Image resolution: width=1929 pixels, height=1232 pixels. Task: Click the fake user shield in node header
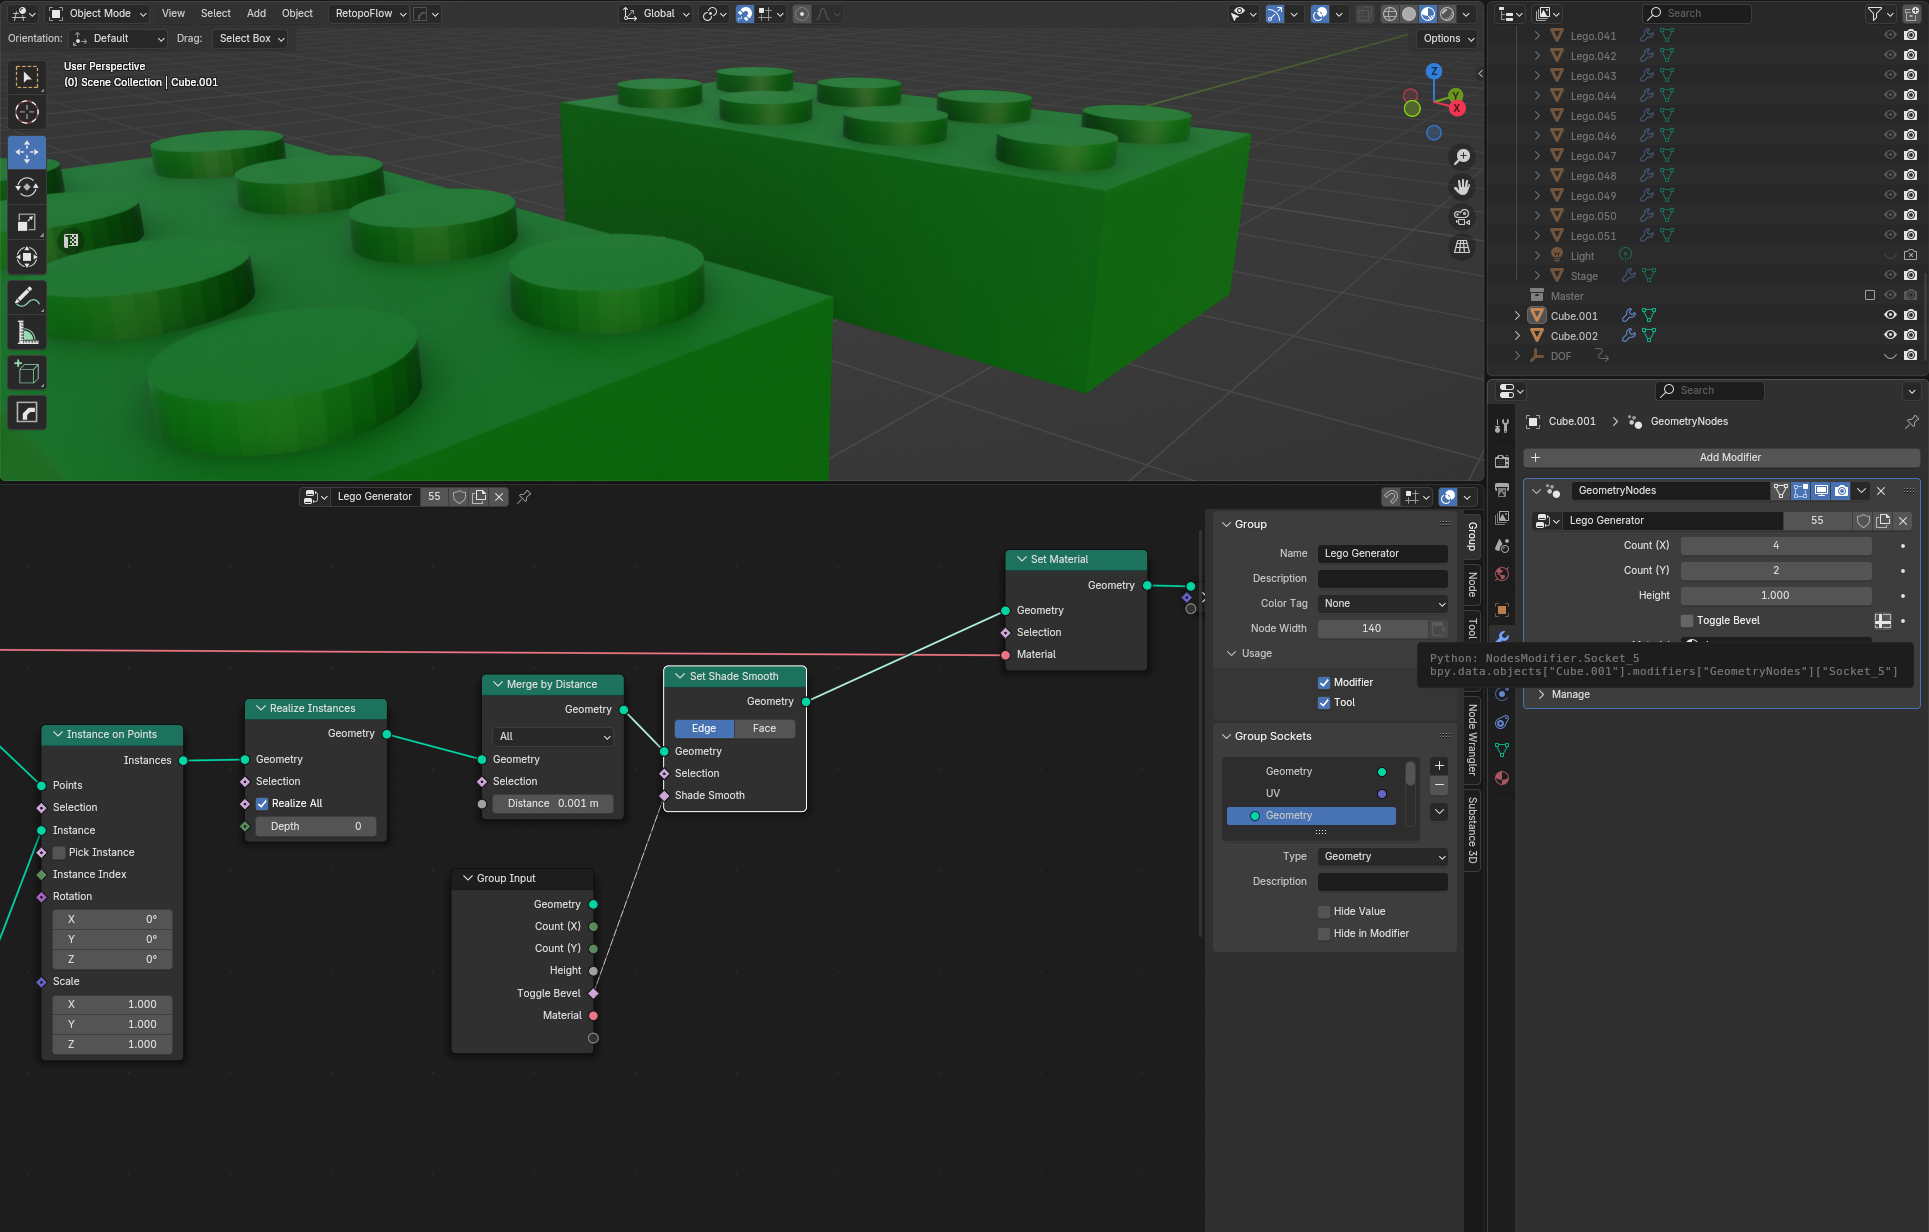[x=459, y=497]
